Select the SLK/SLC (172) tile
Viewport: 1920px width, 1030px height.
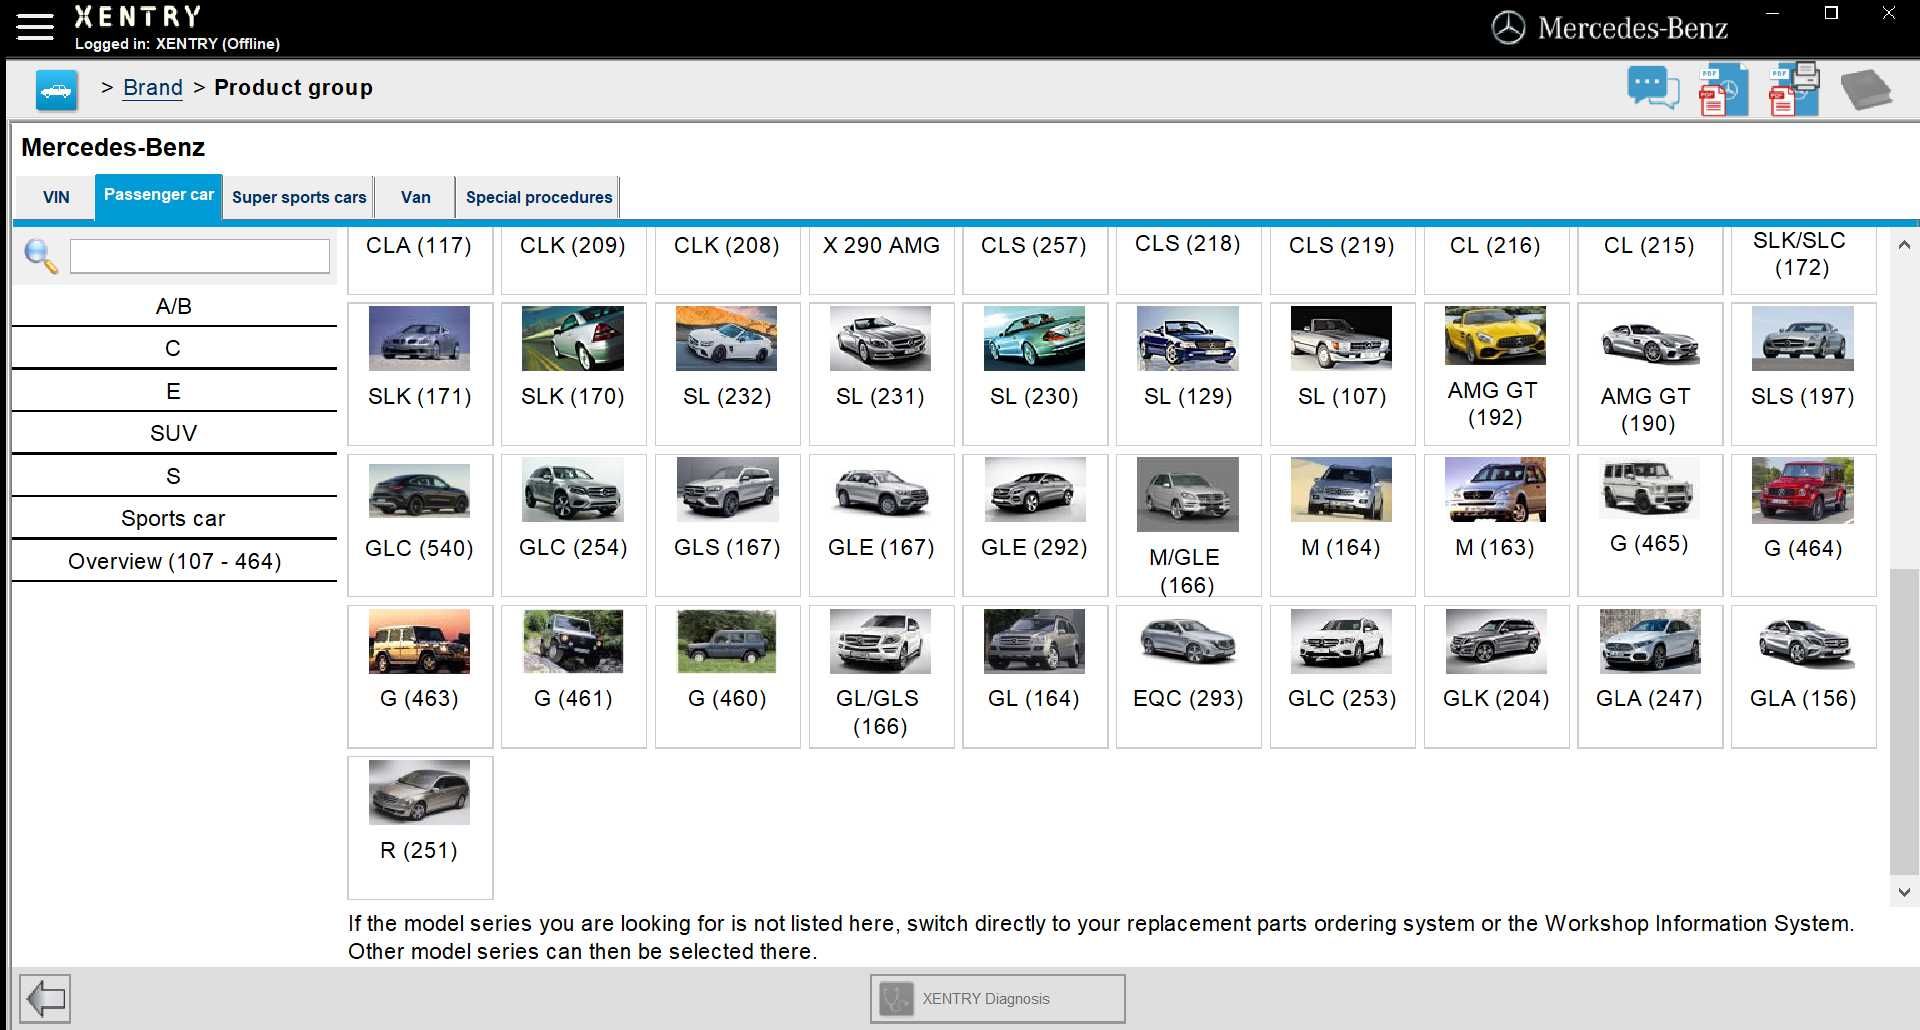(x=1803, y=260)
